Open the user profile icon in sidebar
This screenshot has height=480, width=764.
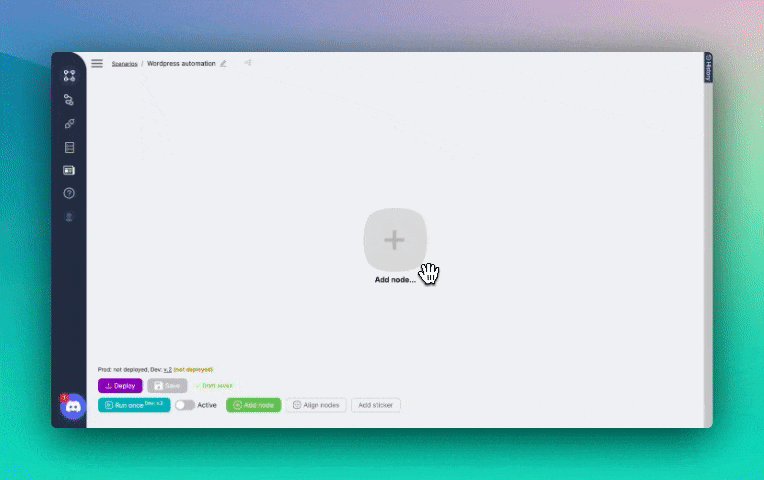tap(69, 216)
